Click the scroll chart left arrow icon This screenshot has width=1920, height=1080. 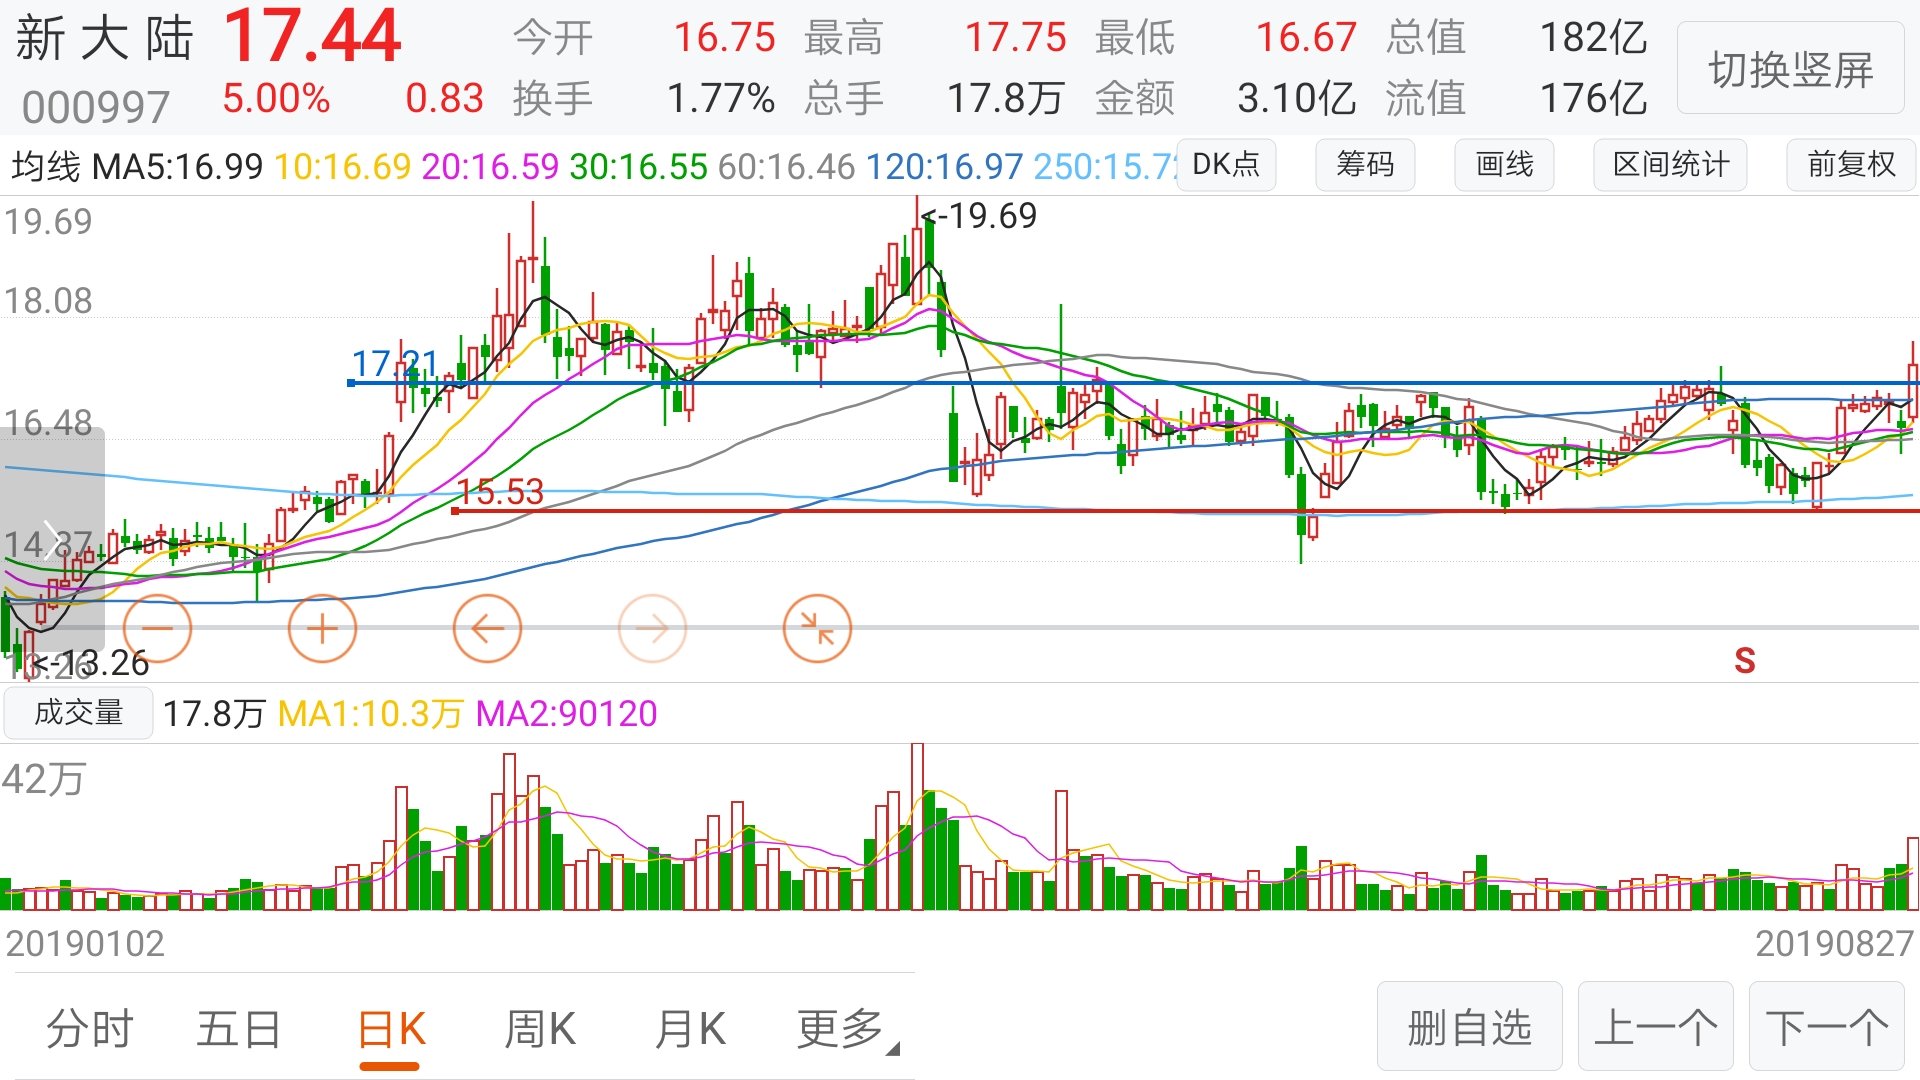(487, 628)
